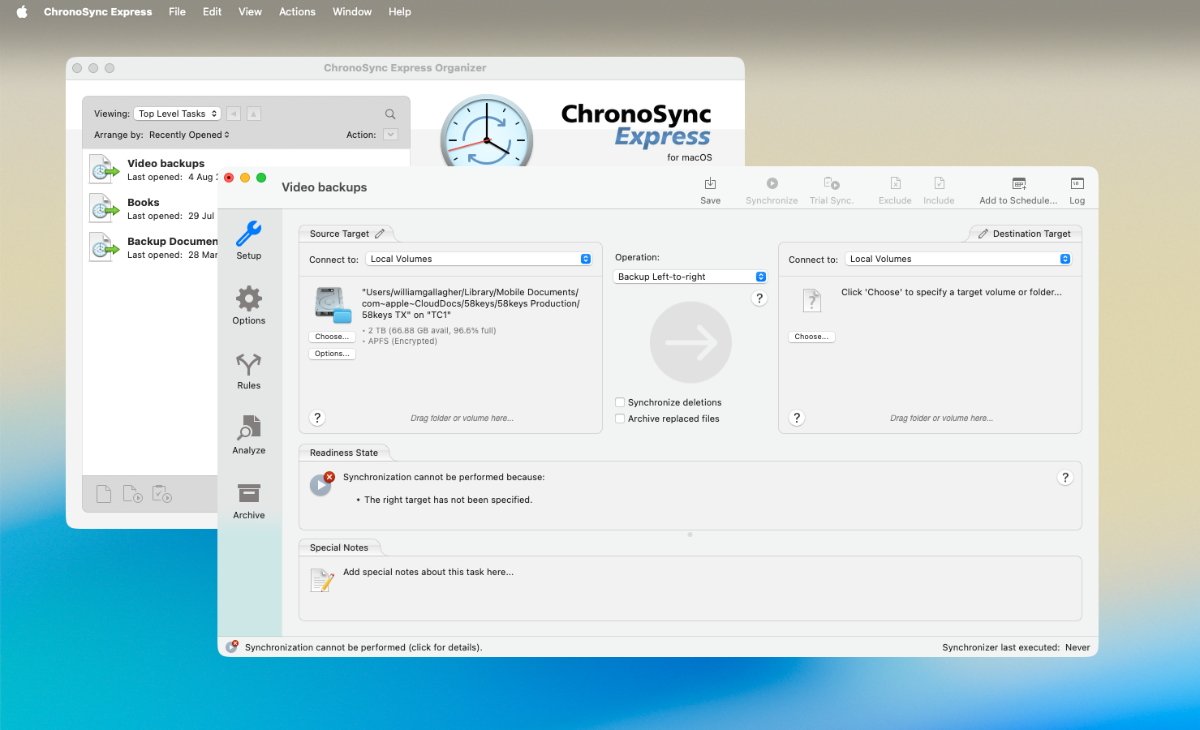Click the status bar 'Synchronization cannot be performed' message
Image resolution: width=1200 pixels, height=730 pixels.
pyautogui.click(x=364, y=648)
